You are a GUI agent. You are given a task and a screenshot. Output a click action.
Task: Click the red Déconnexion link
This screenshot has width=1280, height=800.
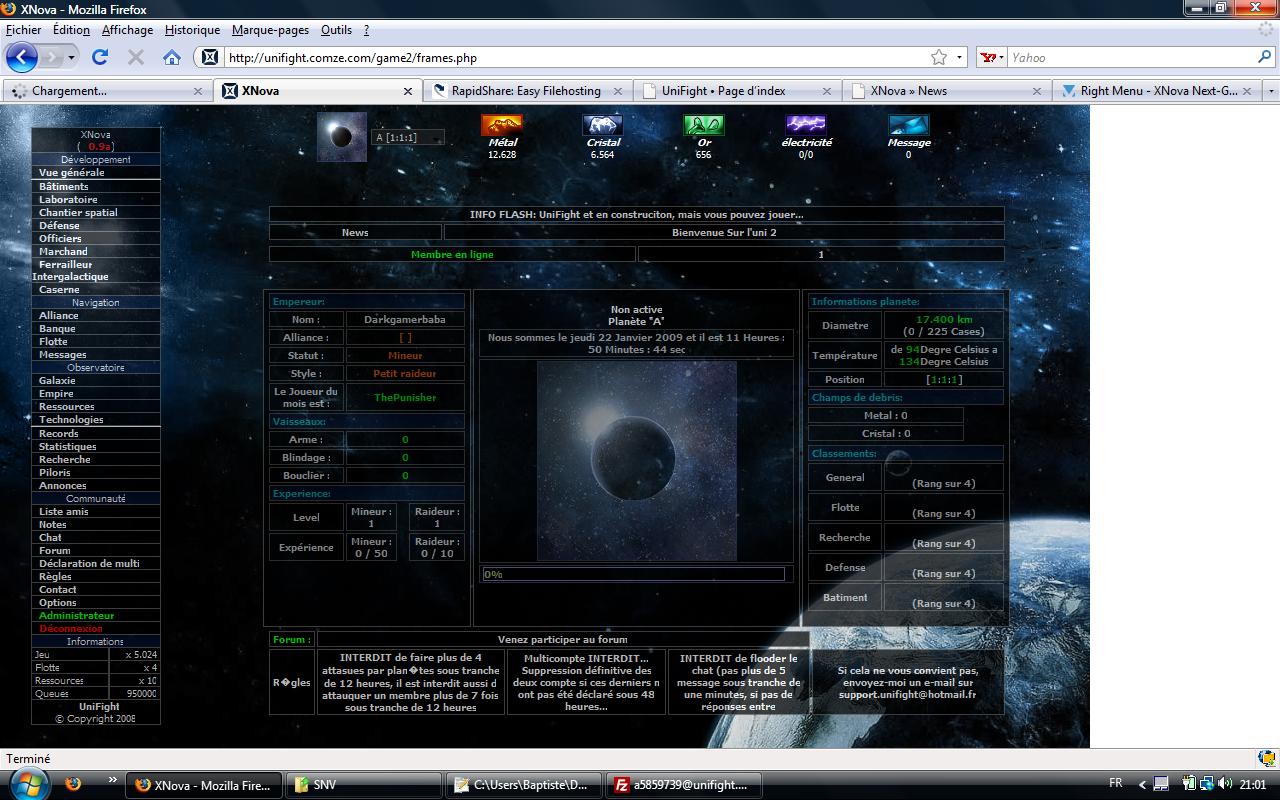[71, 629]
